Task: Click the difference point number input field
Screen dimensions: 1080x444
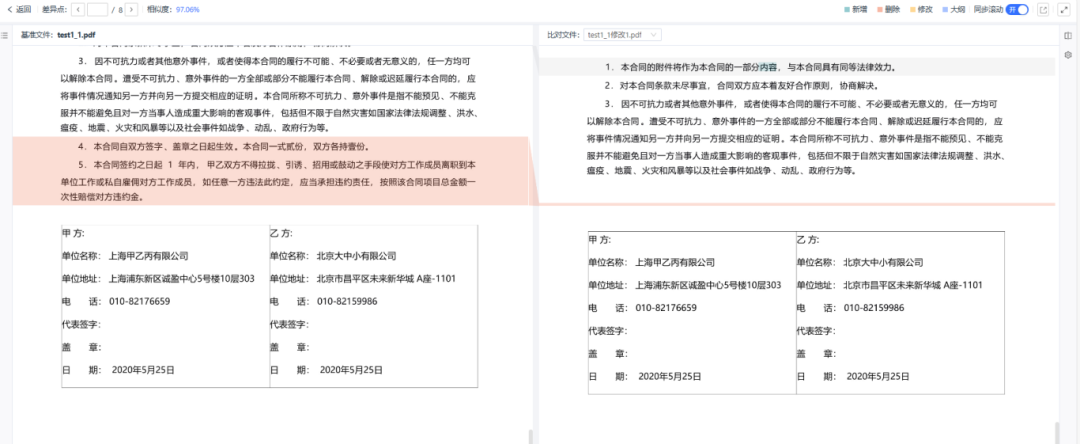Action: (x=98, y=9)
